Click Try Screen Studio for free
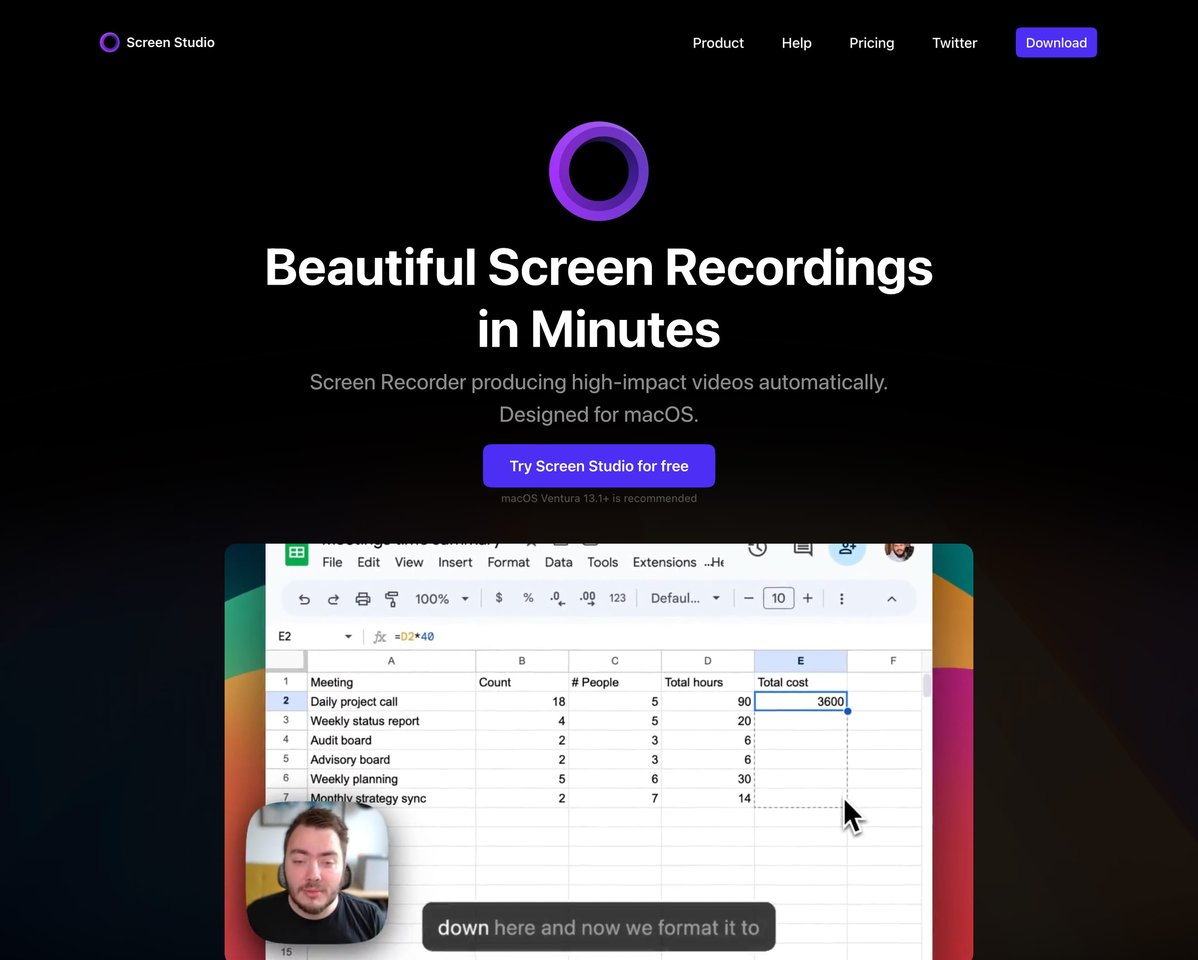 pos(598,465)
